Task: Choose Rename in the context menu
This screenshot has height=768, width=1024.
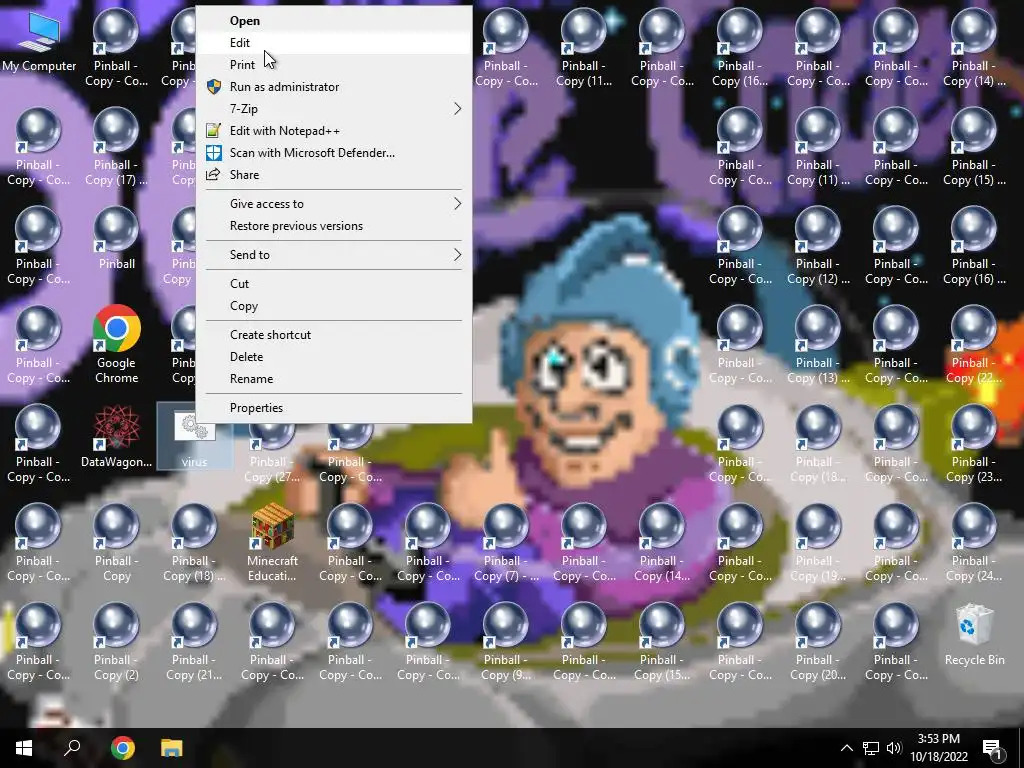Action: pyautogui.click(x=334, y=379)
